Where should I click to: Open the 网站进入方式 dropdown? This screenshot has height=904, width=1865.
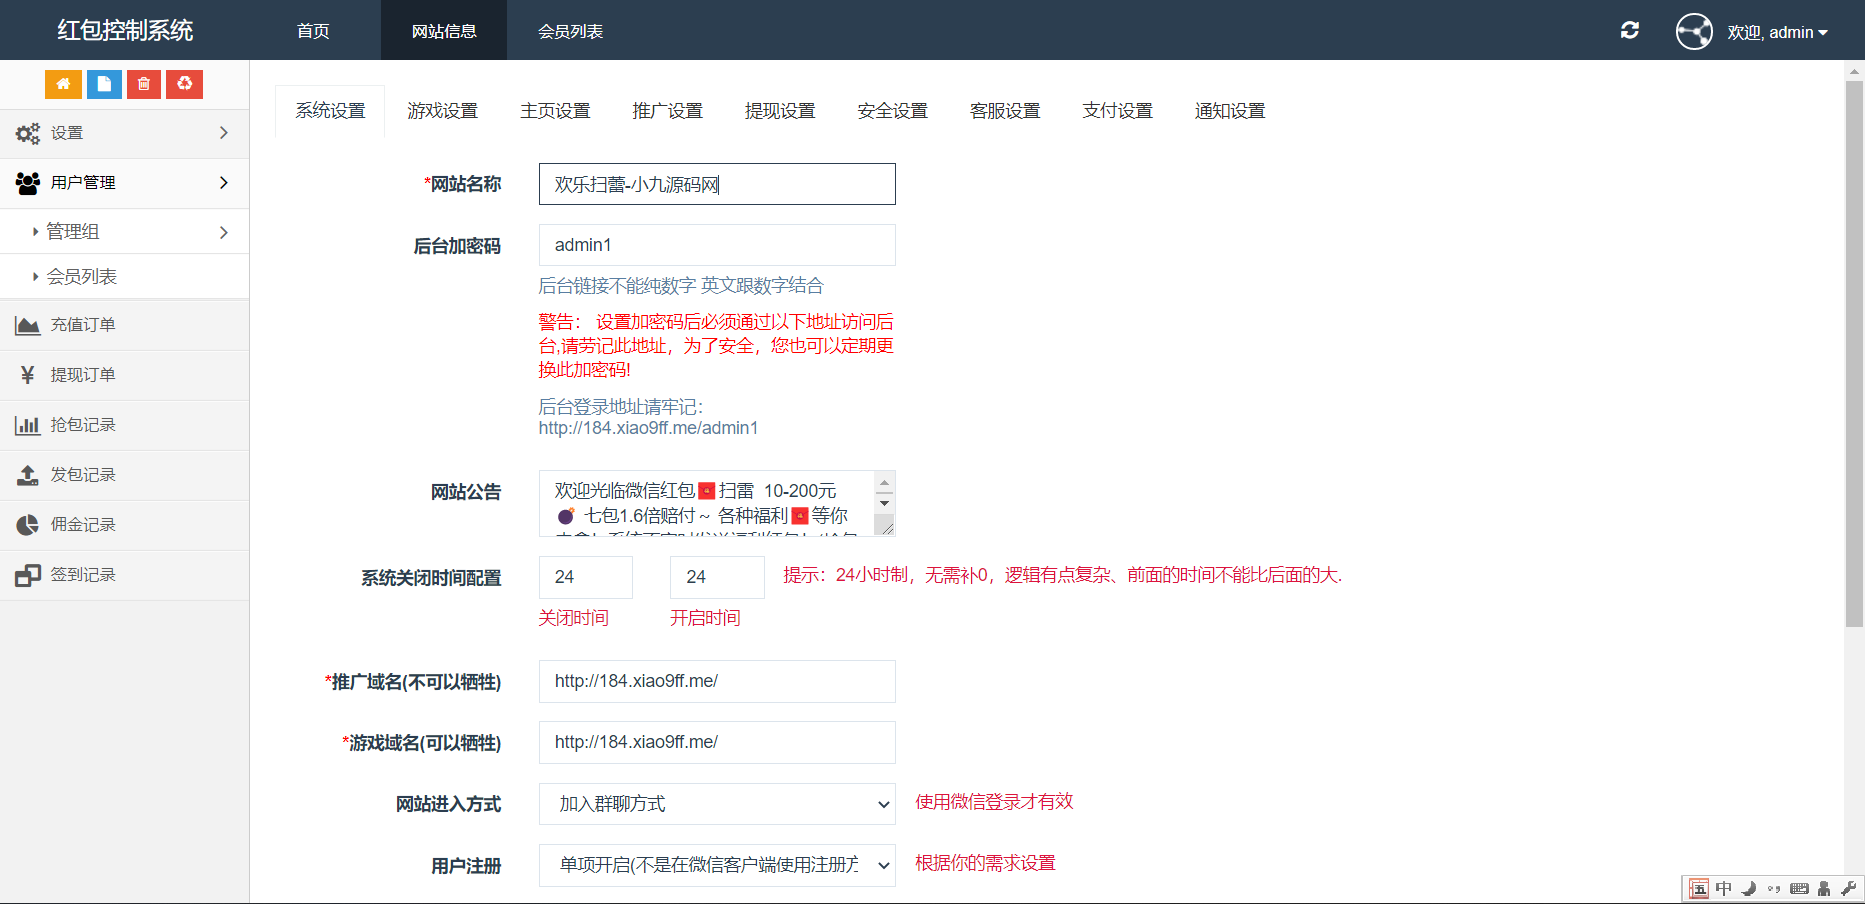point(717,804)
